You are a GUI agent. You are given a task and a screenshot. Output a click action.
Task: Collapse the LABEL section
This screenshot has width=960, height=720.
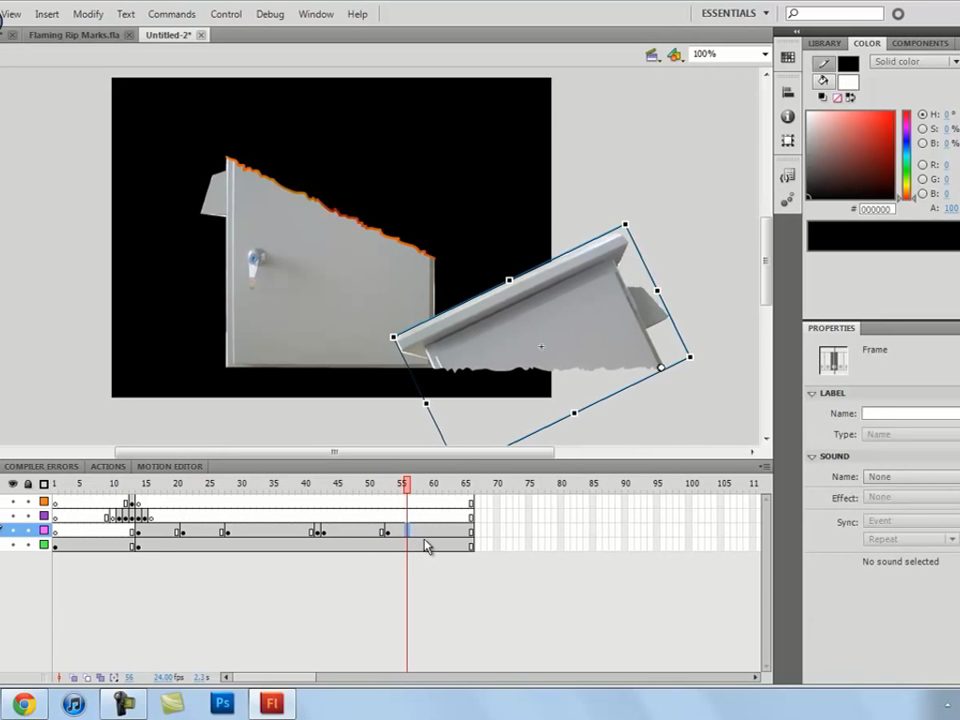click(812, 394)
